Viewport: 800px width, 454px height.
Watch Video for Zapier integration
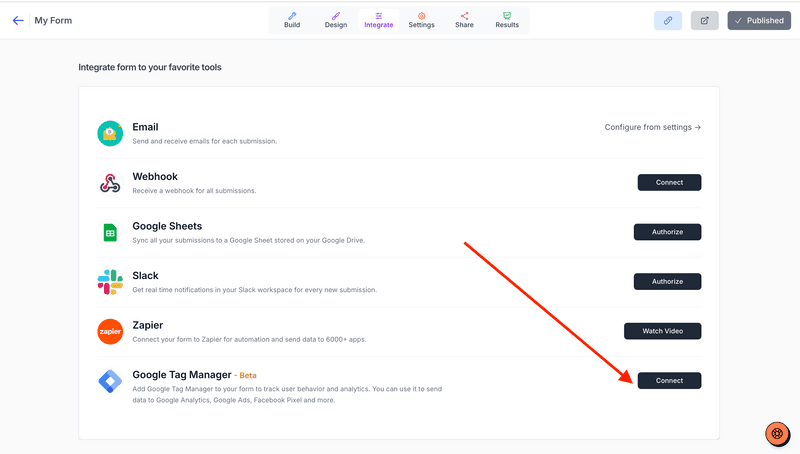tap(662, 331)
